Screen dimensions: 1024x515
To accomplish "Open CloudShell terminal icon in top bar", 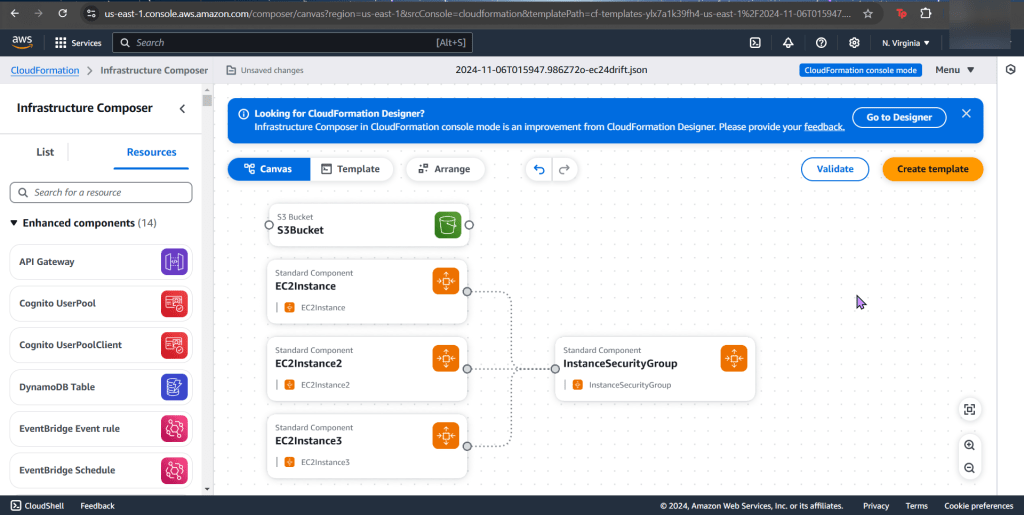I will [756, 43].
